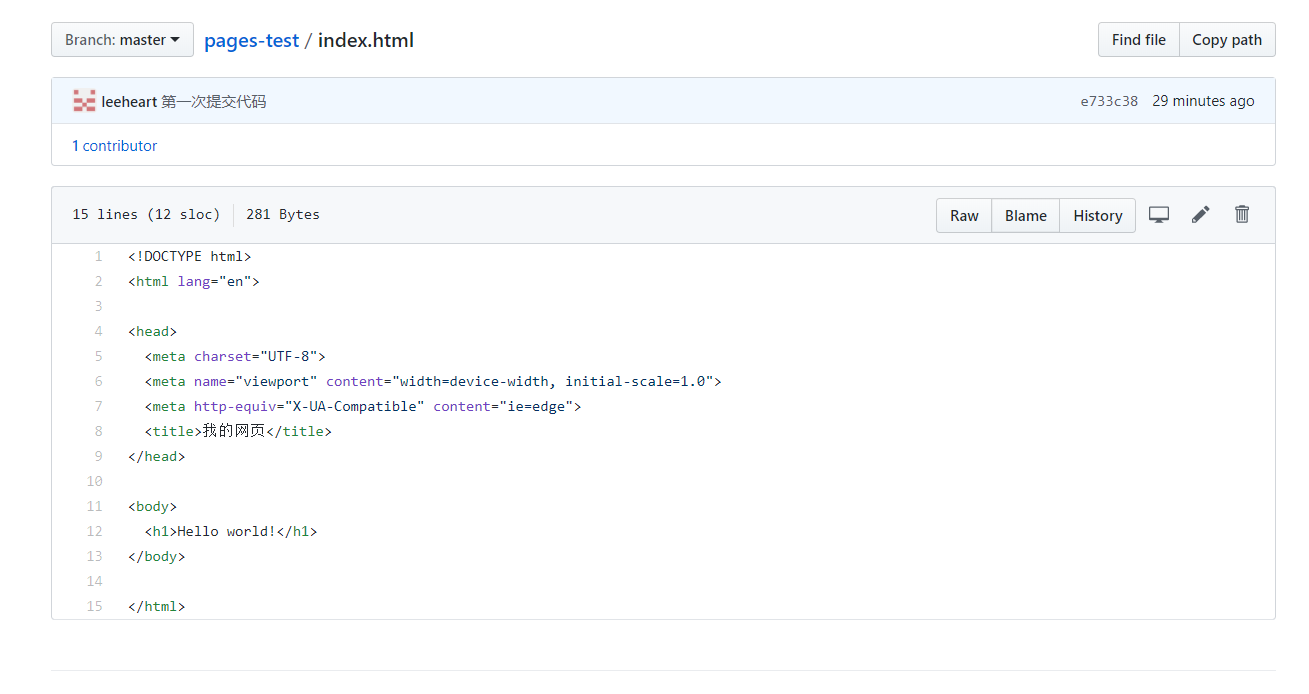Click the Find file button

pos(1138,40)
